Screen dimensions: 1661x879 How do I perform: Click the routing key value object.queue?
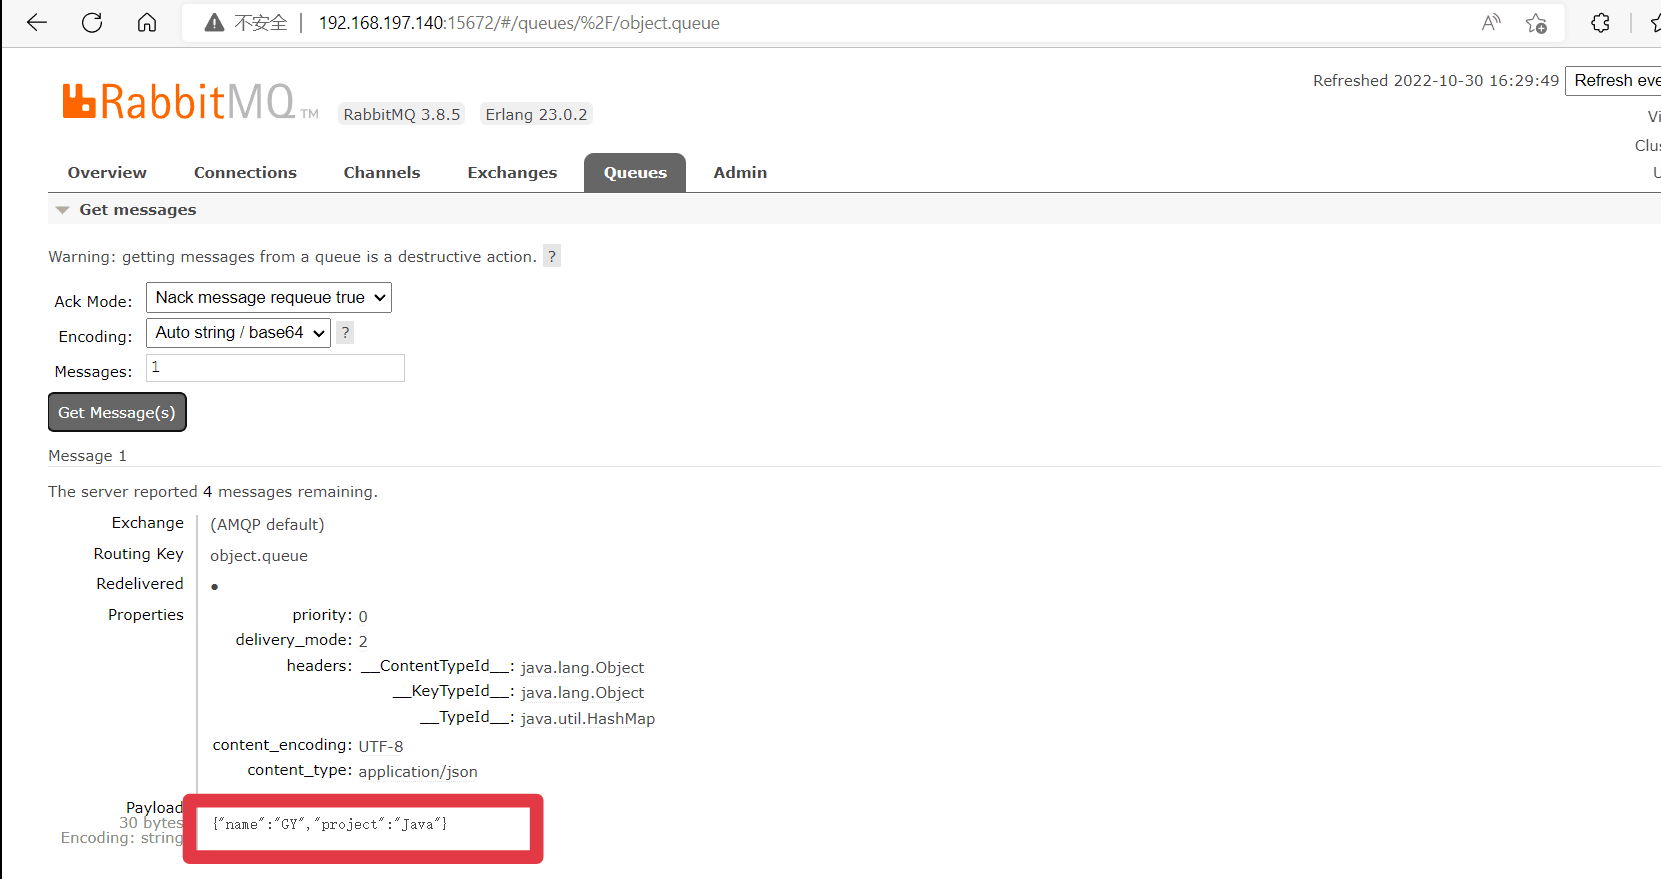pos(259,556)
